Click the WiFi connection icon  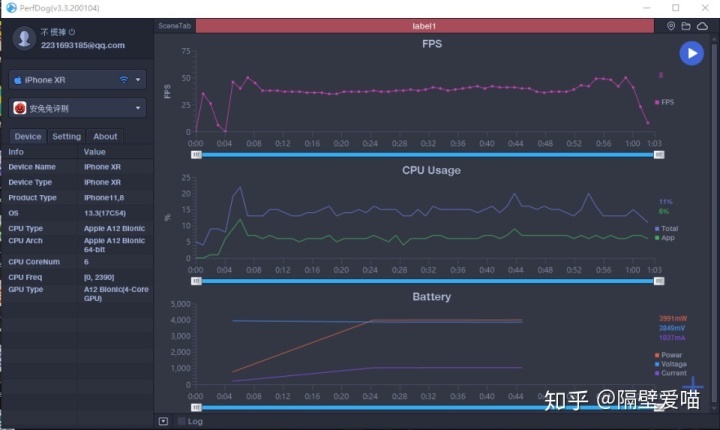click(x=124, y=80)
